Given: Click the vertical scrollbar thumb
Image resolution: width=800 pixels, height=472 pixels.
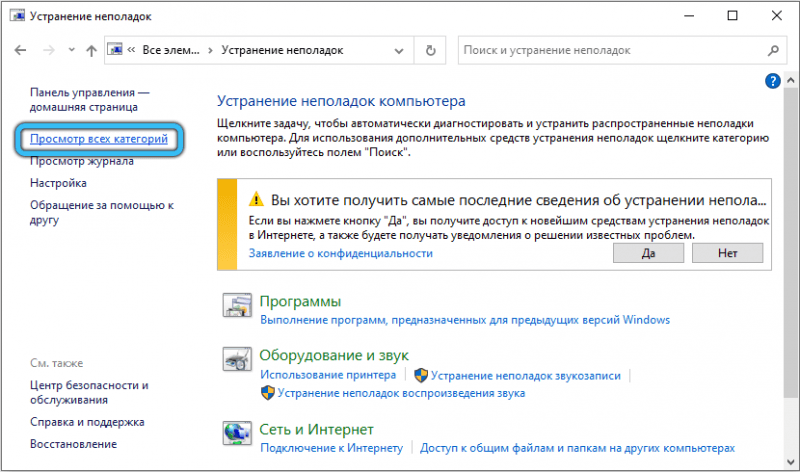Looking at the screenshot, I should [x=791, y=242].
